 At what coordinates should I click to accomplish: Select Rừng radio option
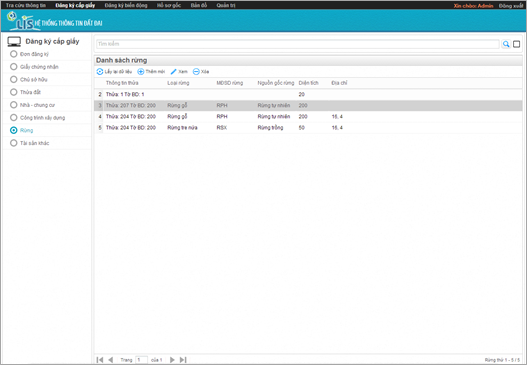point(13,130)
